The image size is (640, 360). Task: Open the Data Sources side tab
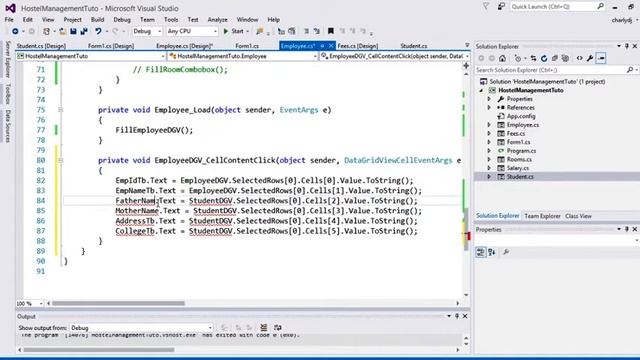pyautogui.click(x=7, y=125)
